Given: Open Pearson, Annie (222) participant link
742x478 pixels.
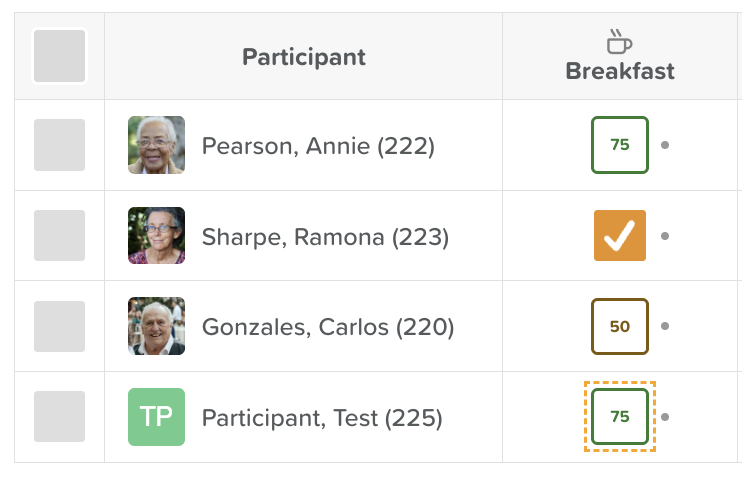Looking at the screenshot, I should pos(318,146).
